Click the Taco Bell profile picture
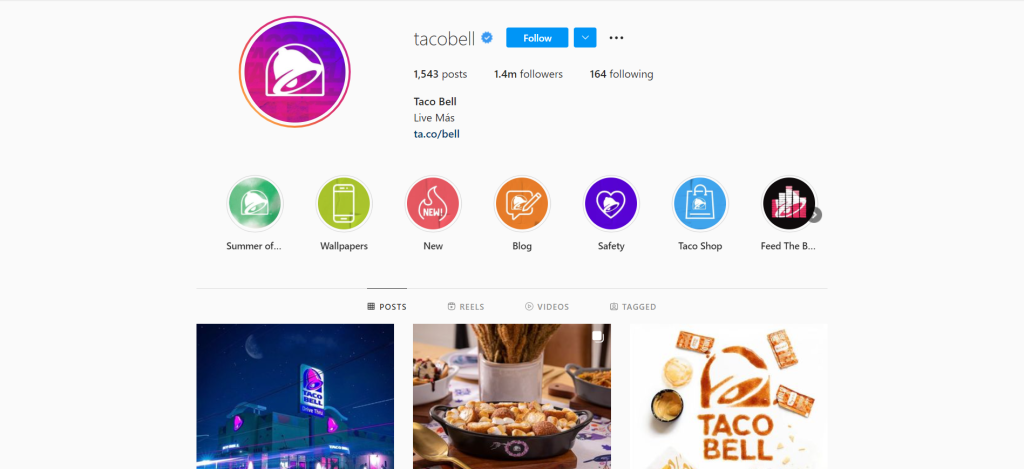Screen dimensions: 1024x469 pyautogui.click(x=295, y=72)
